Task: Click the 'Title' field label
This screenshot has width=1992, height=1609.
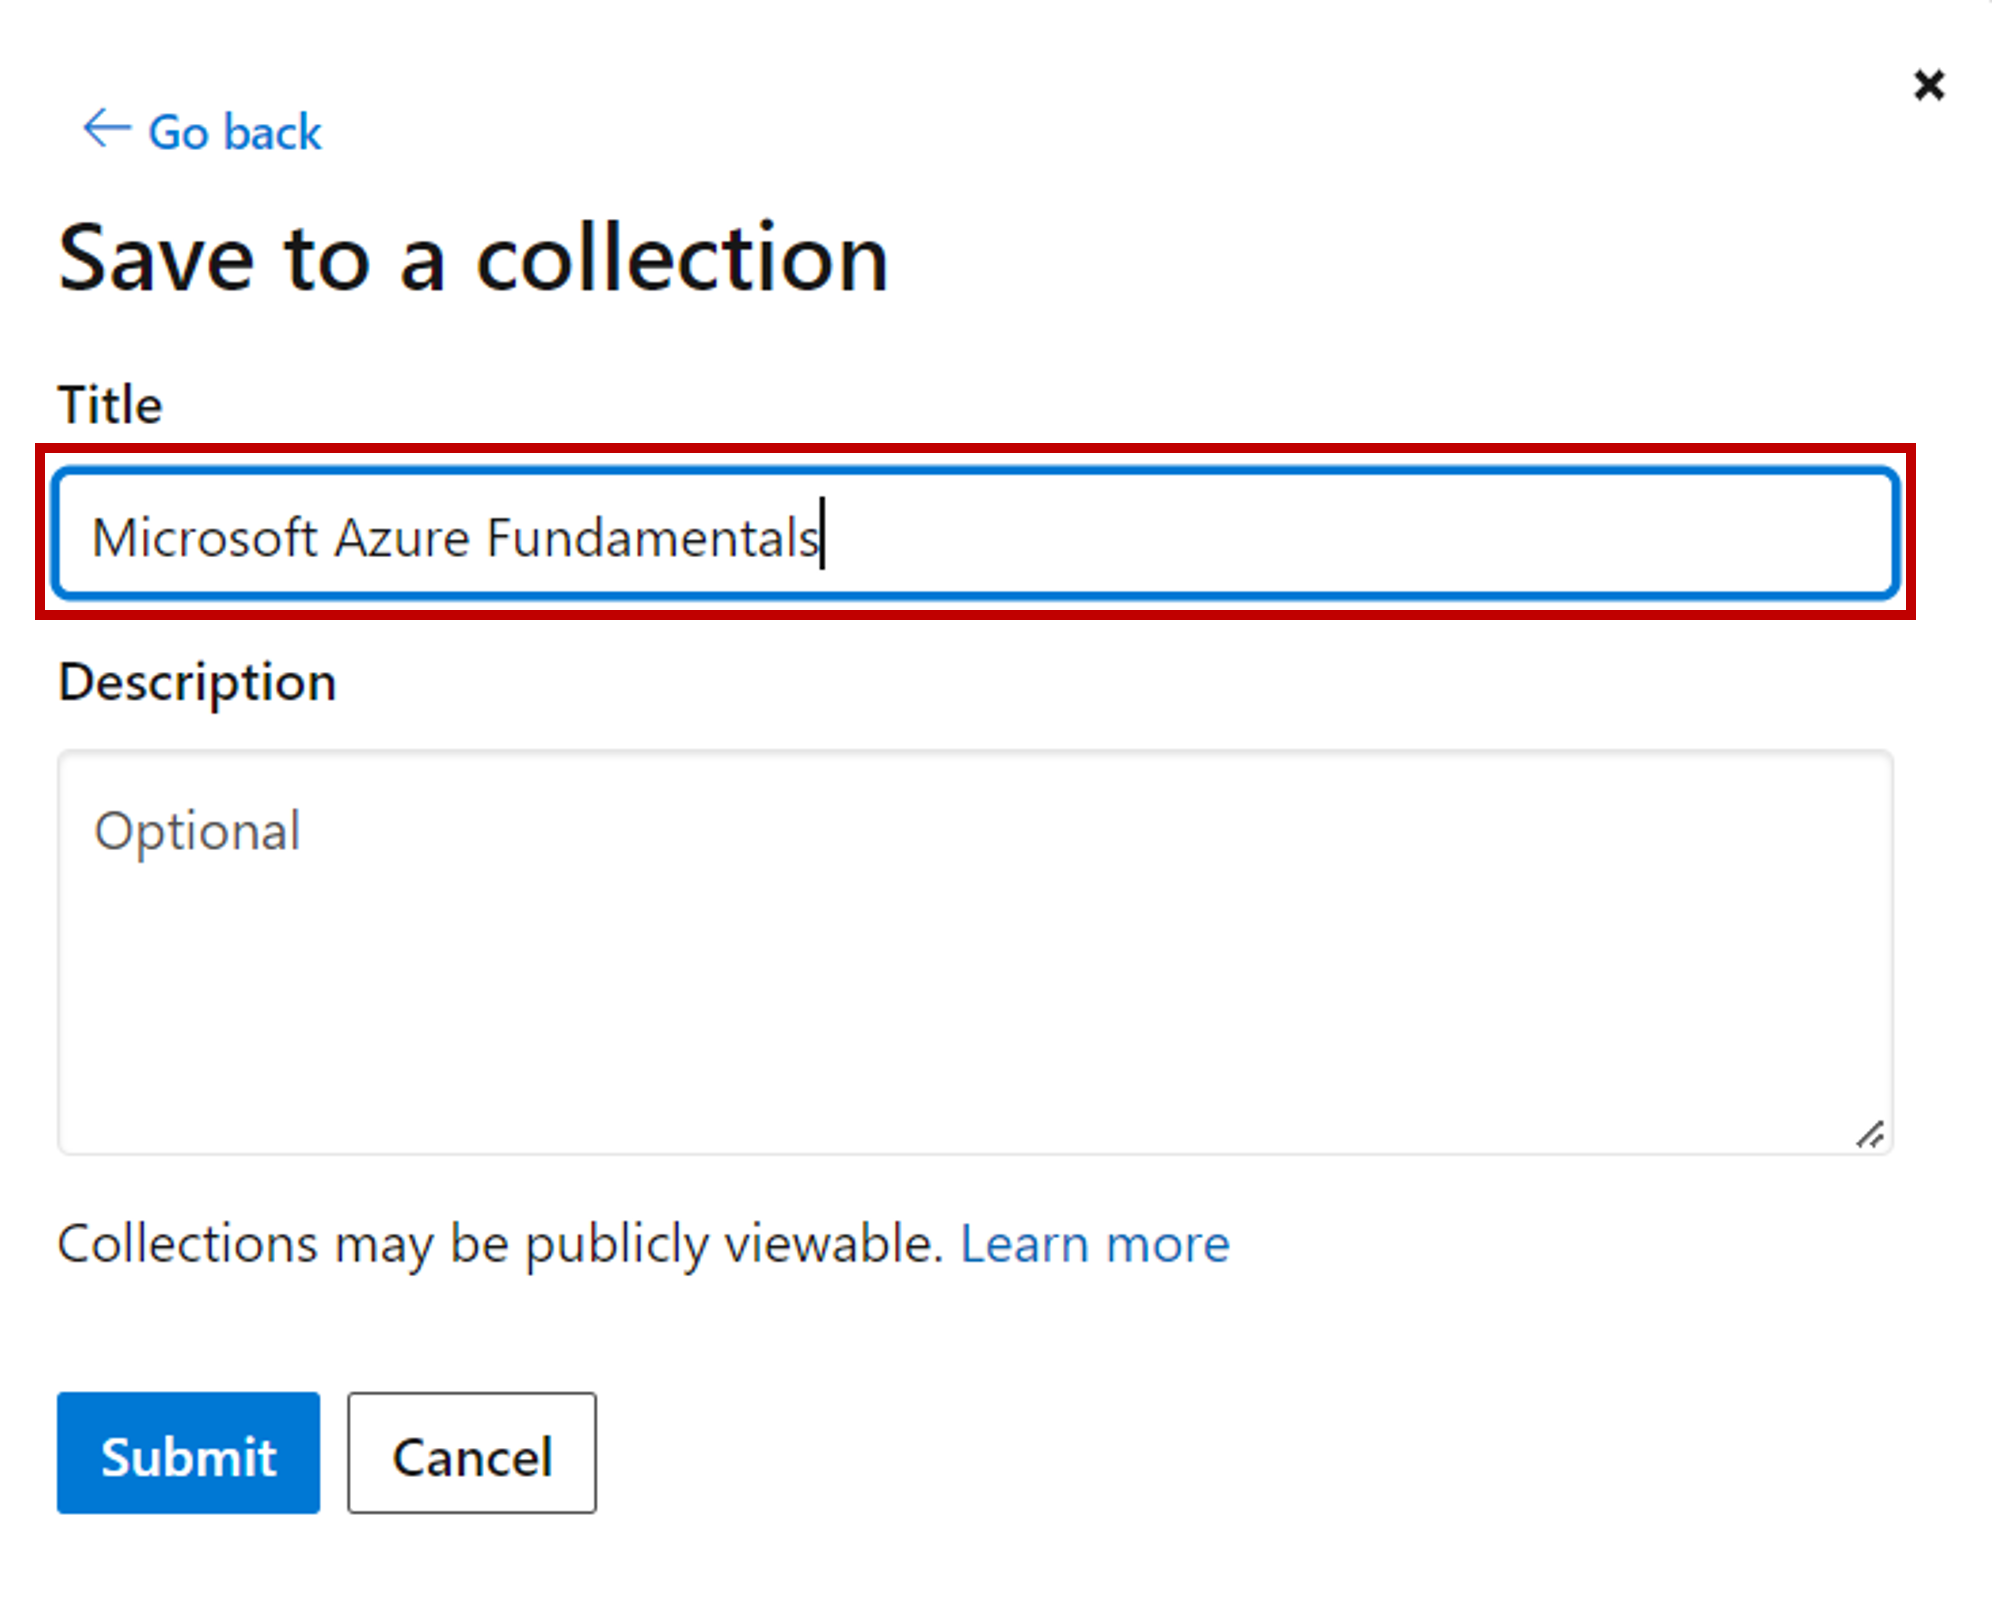Action: tap(110, 405)
